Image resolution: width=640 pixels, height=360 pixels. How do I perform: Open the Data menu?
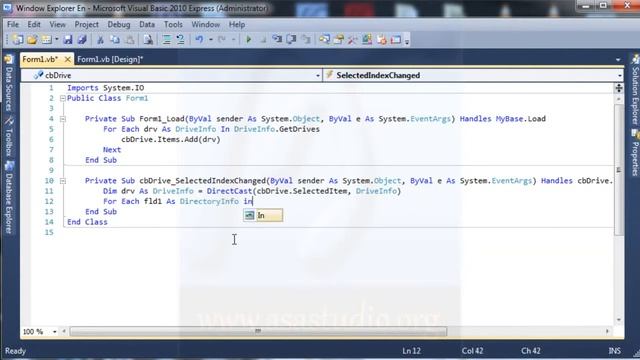tap(147, 24)
